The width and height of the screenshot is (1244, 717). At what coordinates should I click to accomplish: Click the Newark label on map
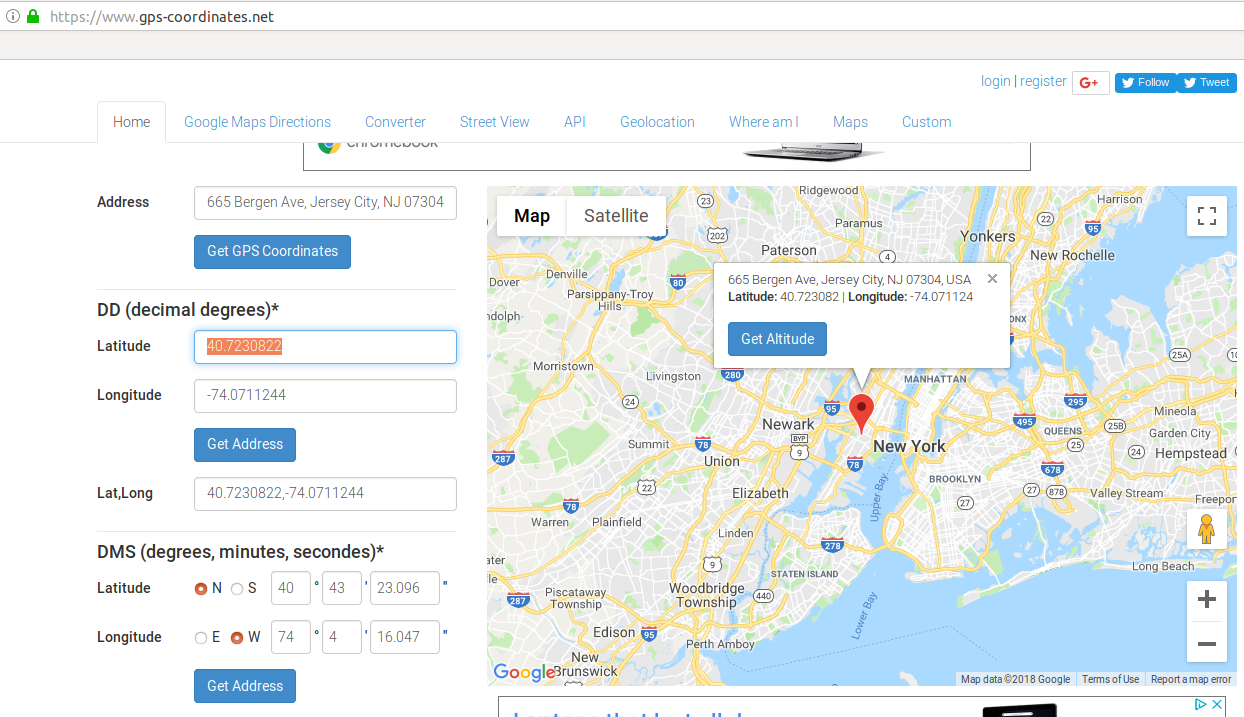pyautogui.click(x=788, y=424)
